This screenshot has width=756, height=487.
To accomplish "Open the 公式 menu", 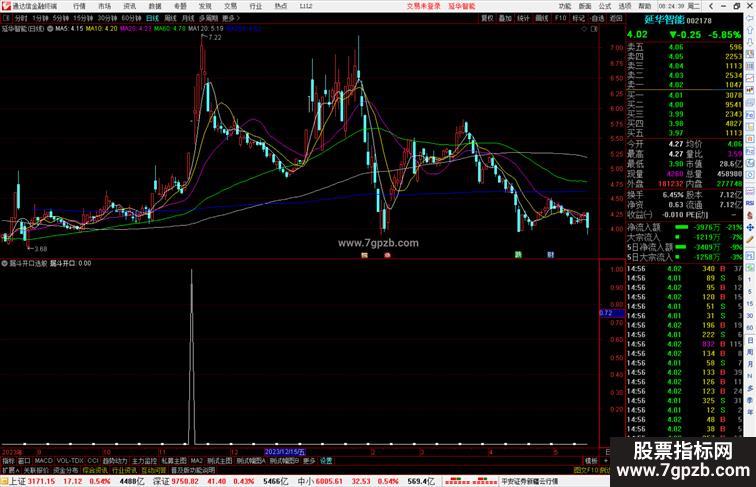I will click(605, 6).
